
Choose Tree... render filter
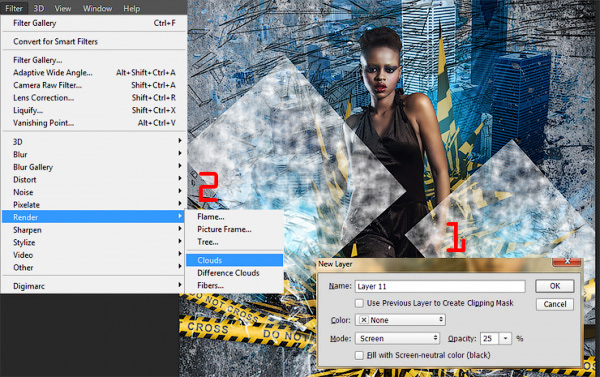pos(234,242)
